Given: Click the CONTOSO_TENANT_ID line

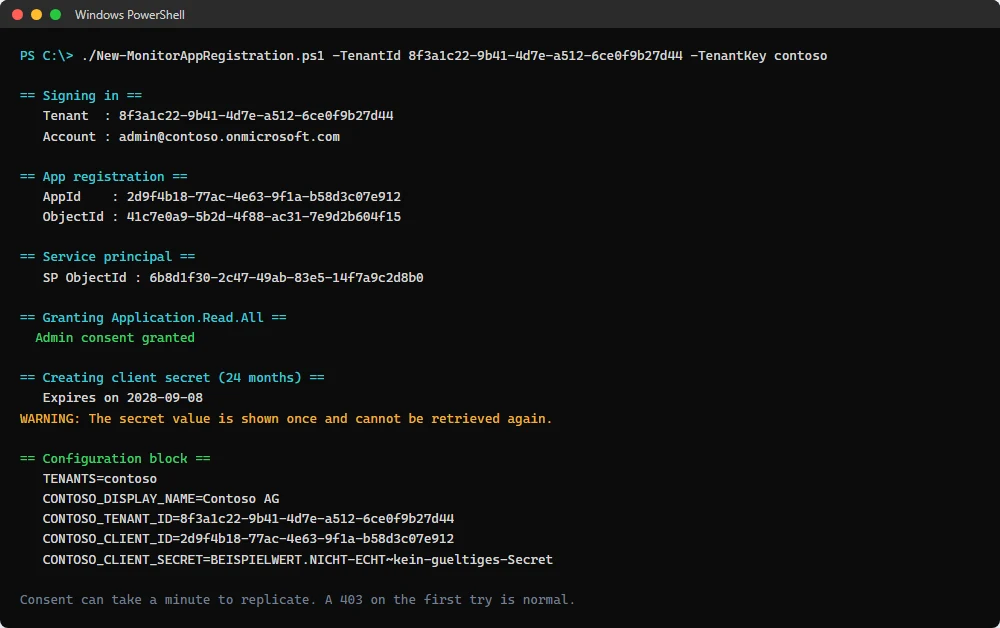Looking at the screenshot, I should 248,519.
